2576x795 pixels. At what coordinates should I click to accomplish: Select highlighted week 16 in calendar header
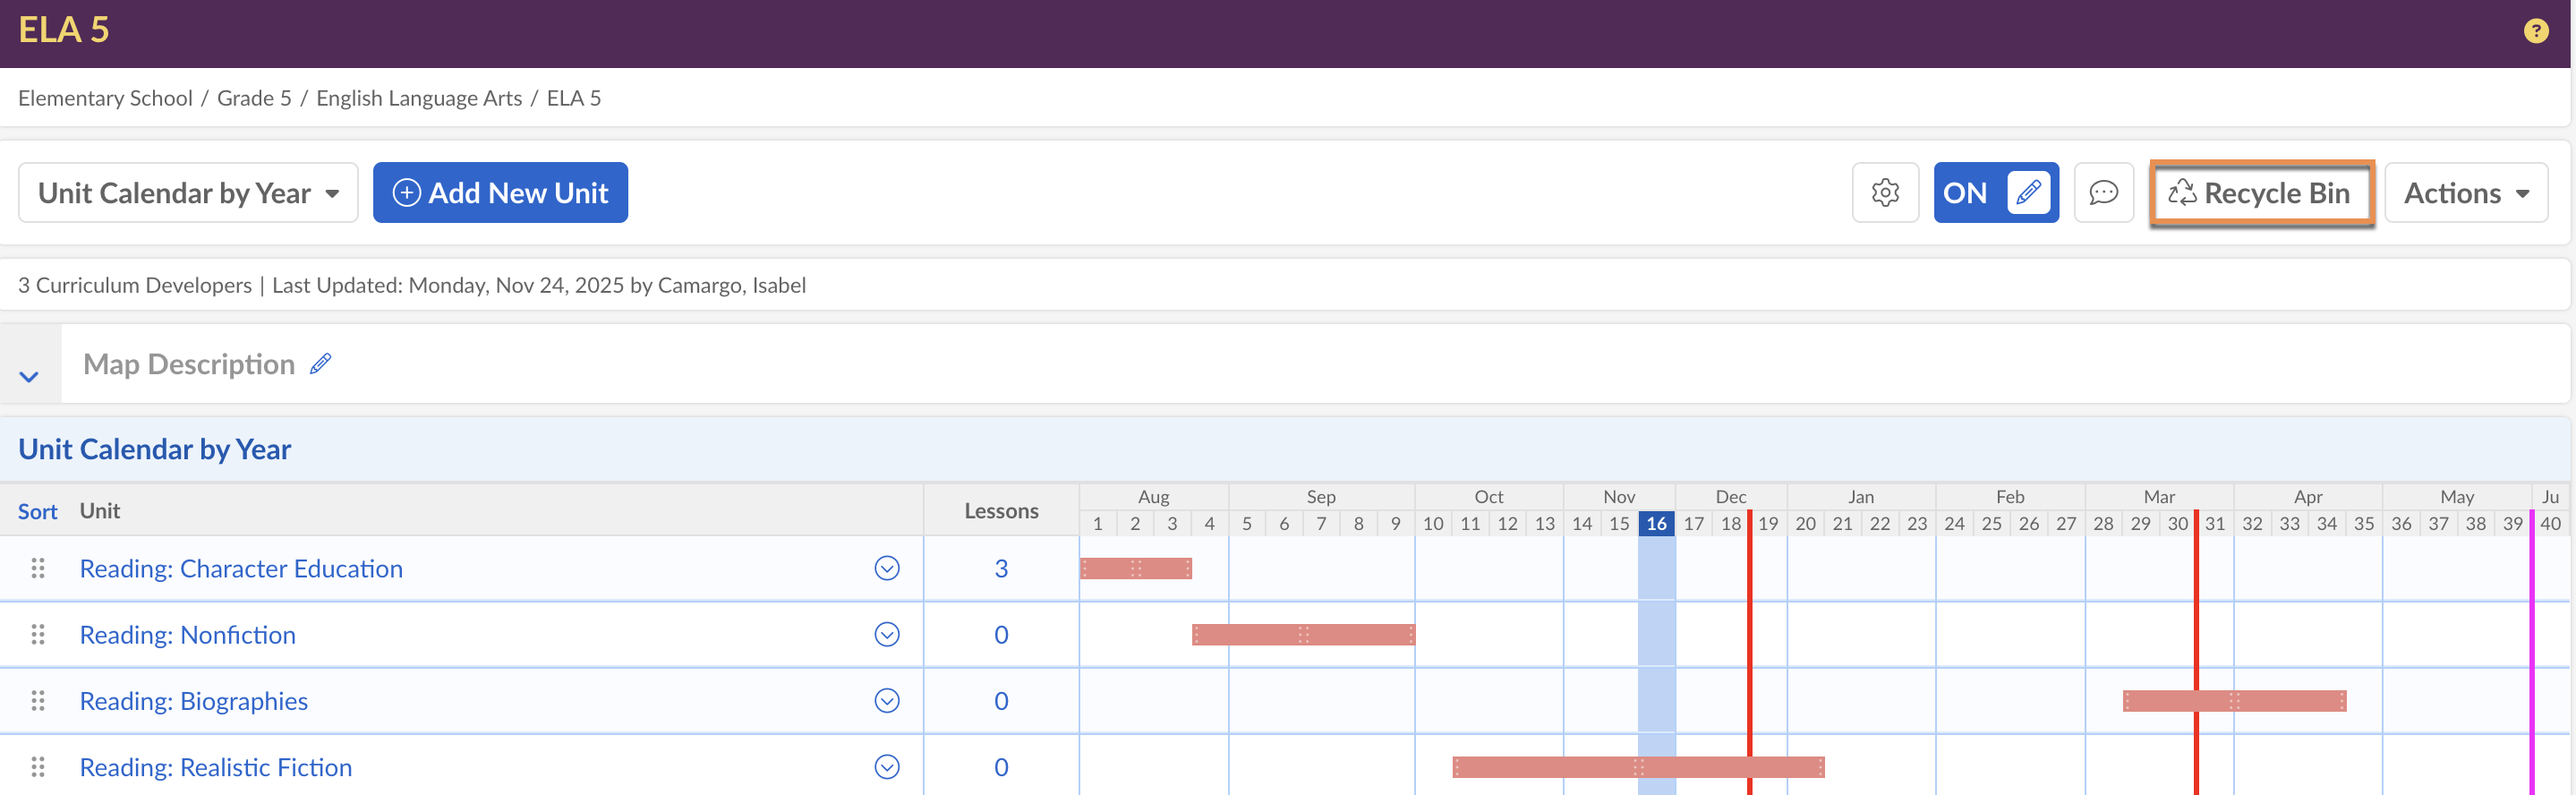point(1656,523)
